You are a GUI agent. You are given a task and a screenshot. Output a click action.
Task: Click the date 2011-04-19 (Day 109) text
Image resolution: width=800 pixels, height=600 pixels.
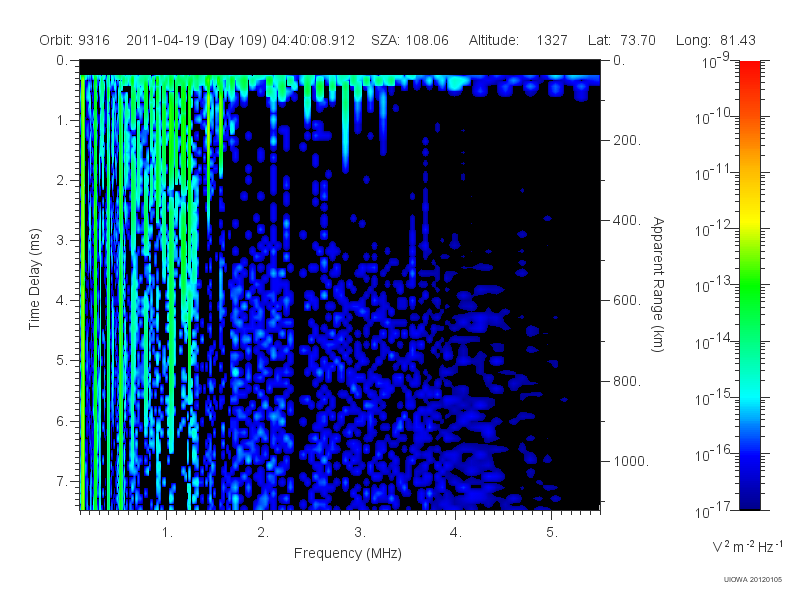pos(196,40)
